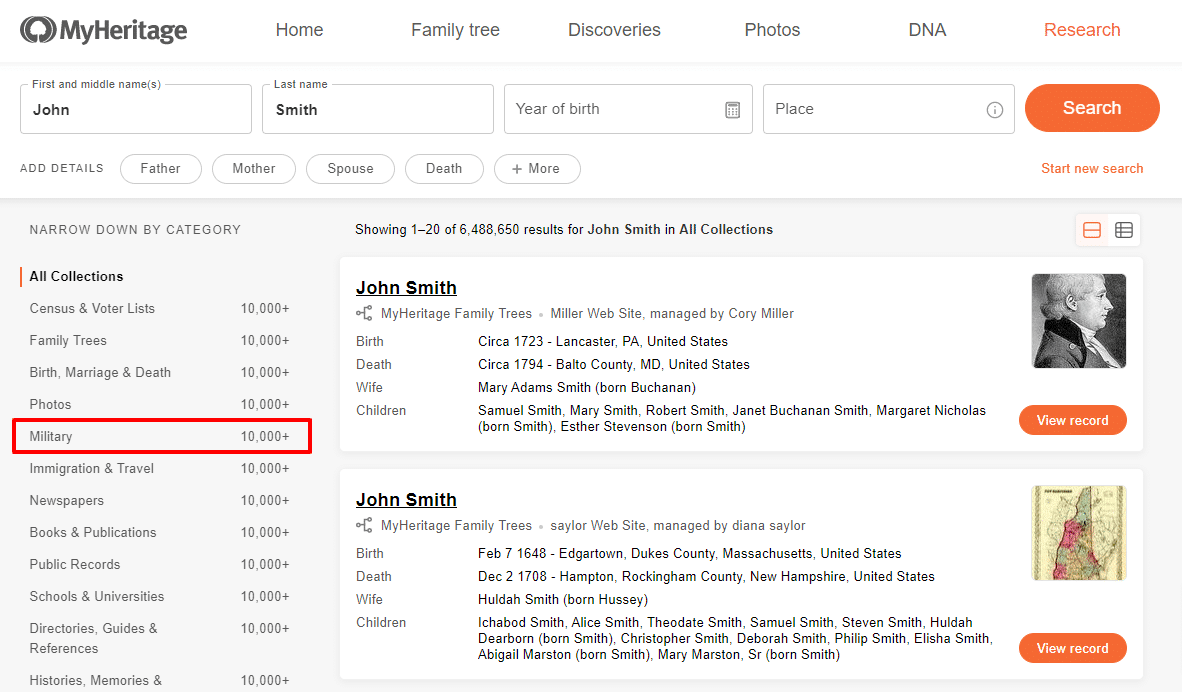Image resolution: width=1182 pixels, height=692 pixels.
Task: Filter by Newspapers category
Action: [x=159, y=501]
